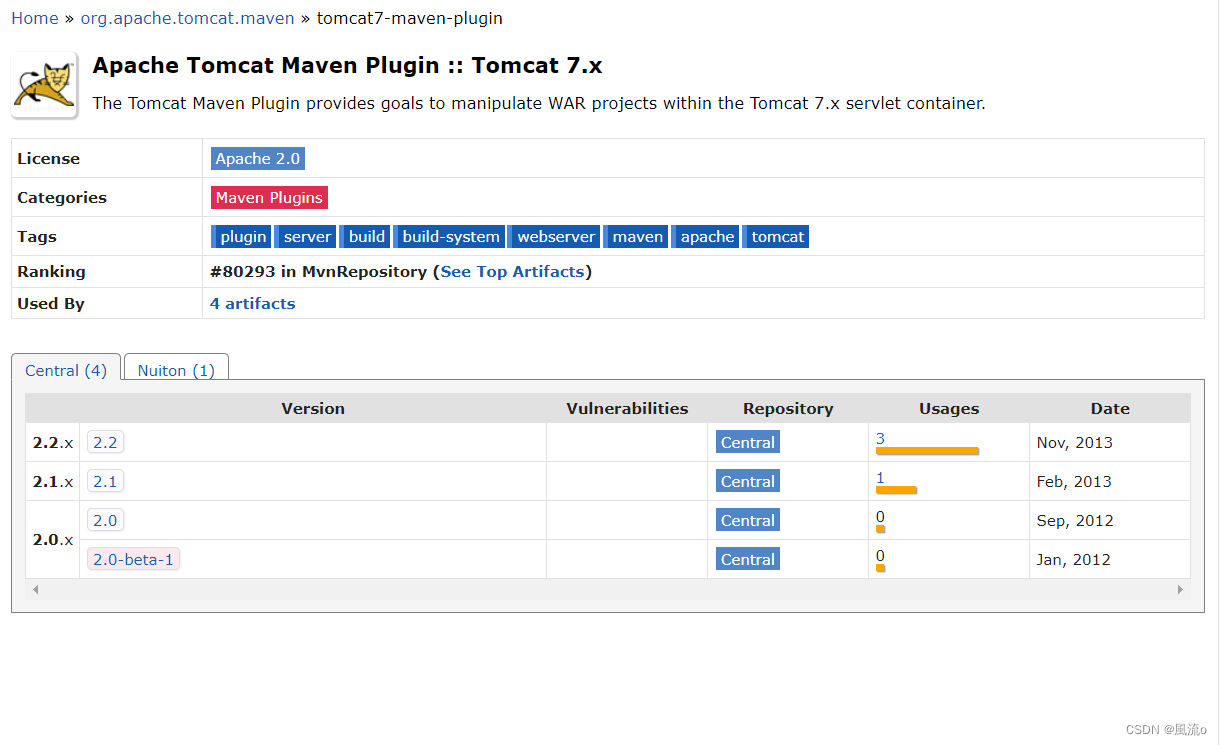Open See Top Artifacts link
The image size is (1222, 745).
[x=512, y=271]
